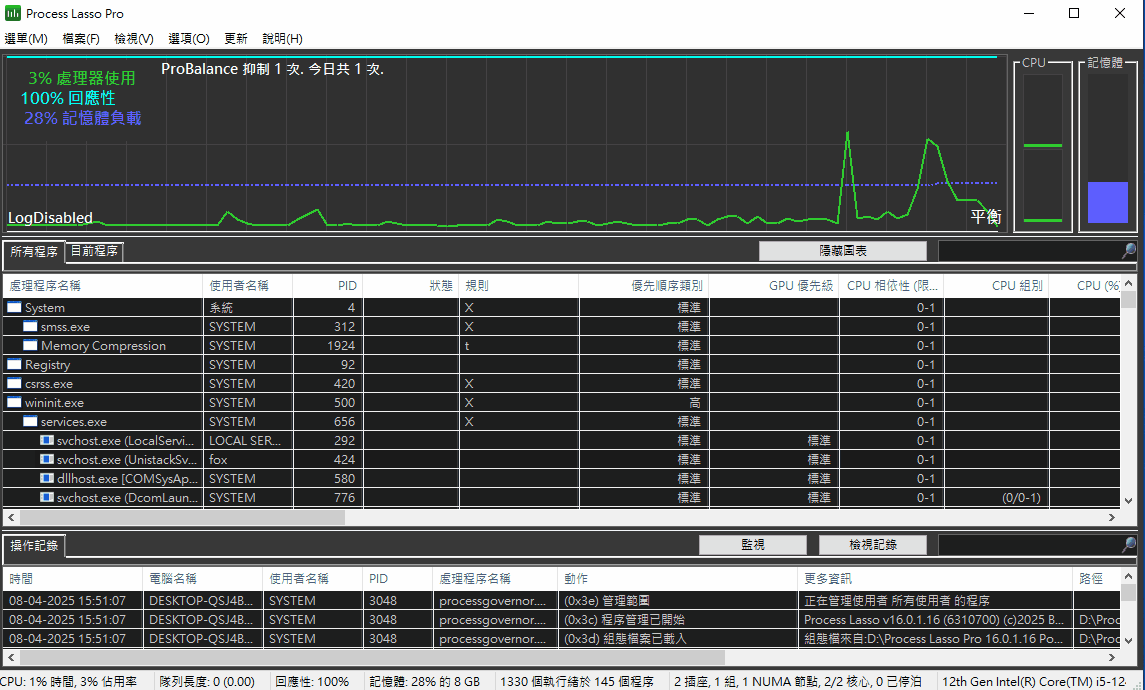Click log entry (0x3e) 管理範圍
Image resolution: width=1145 pixels, height=690 pixels.
[x=606, y=600]
